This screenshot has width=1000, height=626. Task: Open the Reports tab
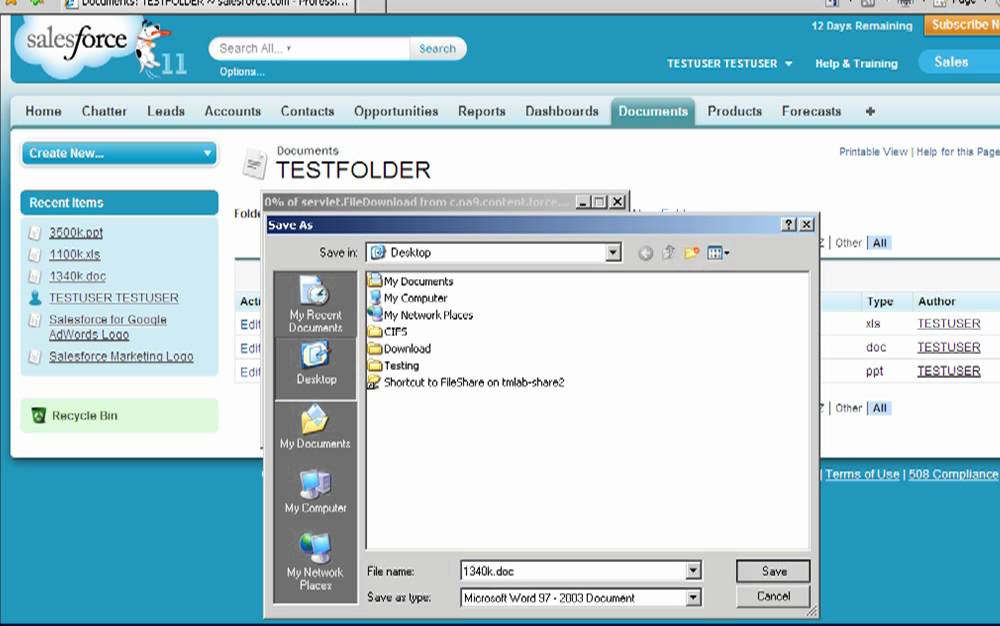tap(482, 112)
